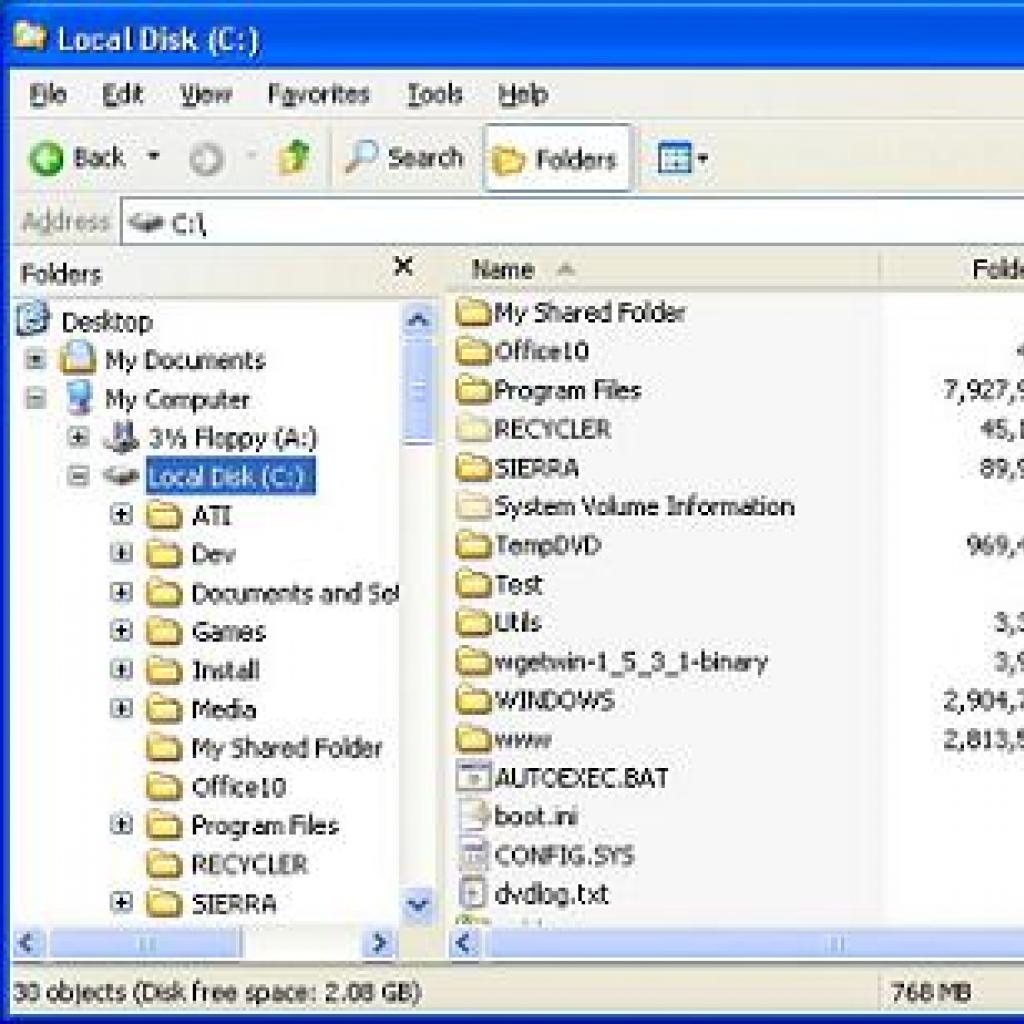Select the Utils folder icon
Image resolution: width=1024 pixels, height=1024 pixels.
coord(473,622)
